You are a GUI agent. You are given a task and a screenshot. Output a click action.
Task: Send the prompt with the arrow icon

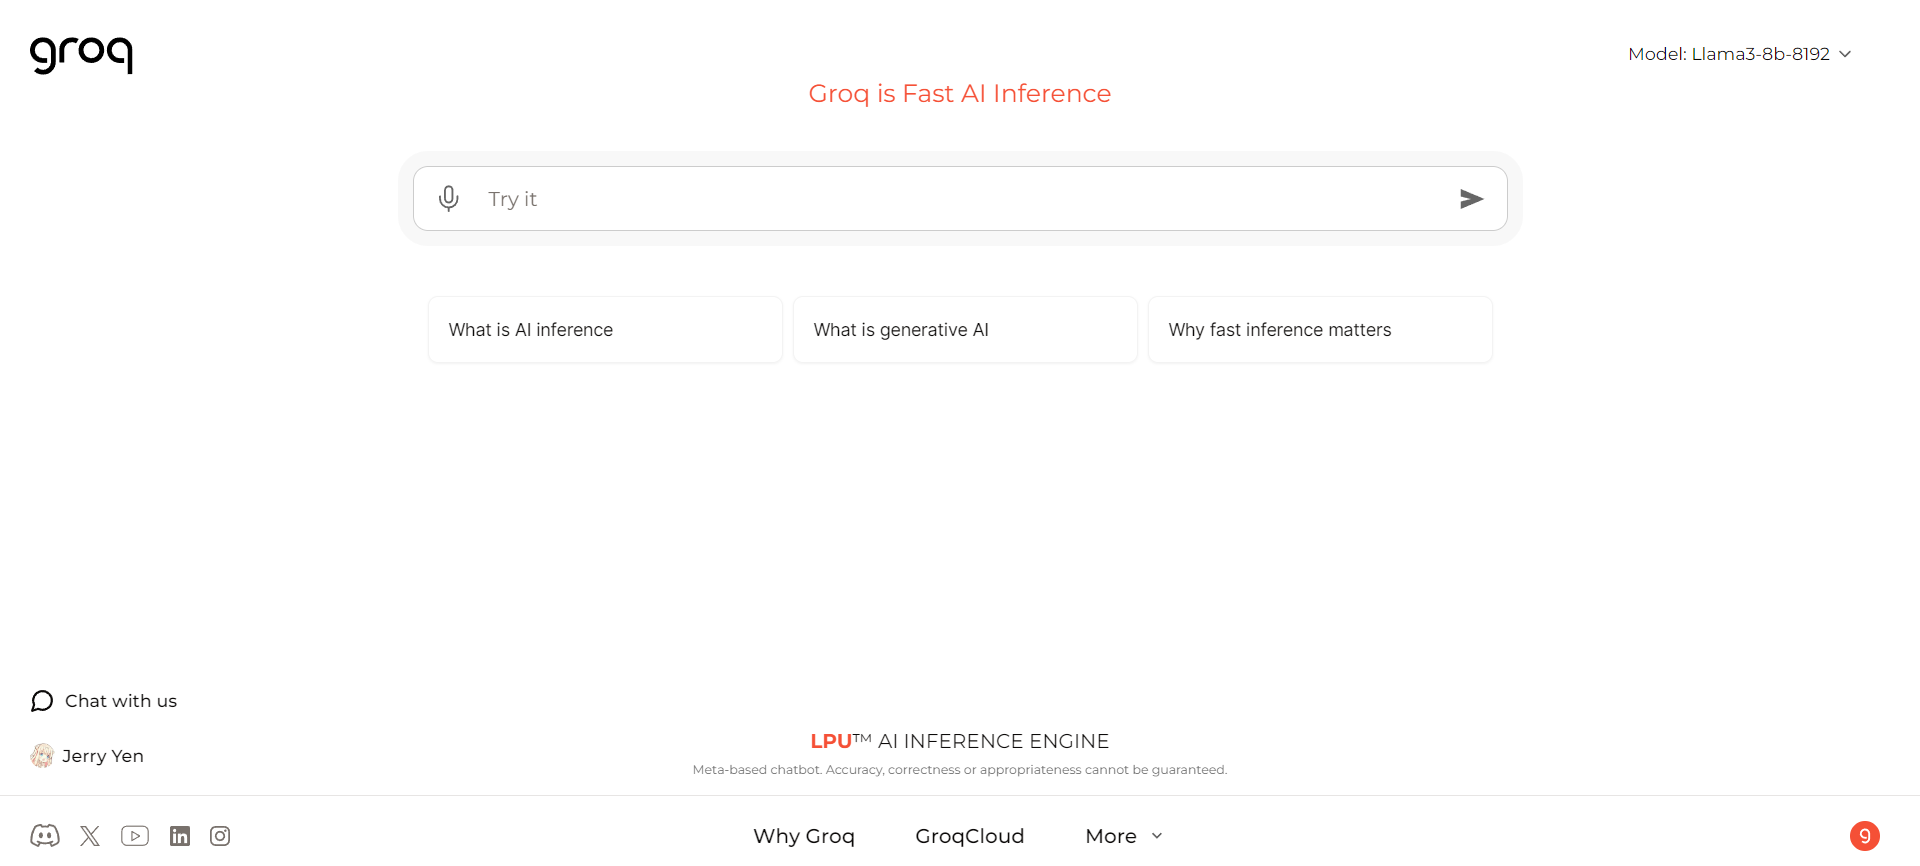coord(1471,199)
